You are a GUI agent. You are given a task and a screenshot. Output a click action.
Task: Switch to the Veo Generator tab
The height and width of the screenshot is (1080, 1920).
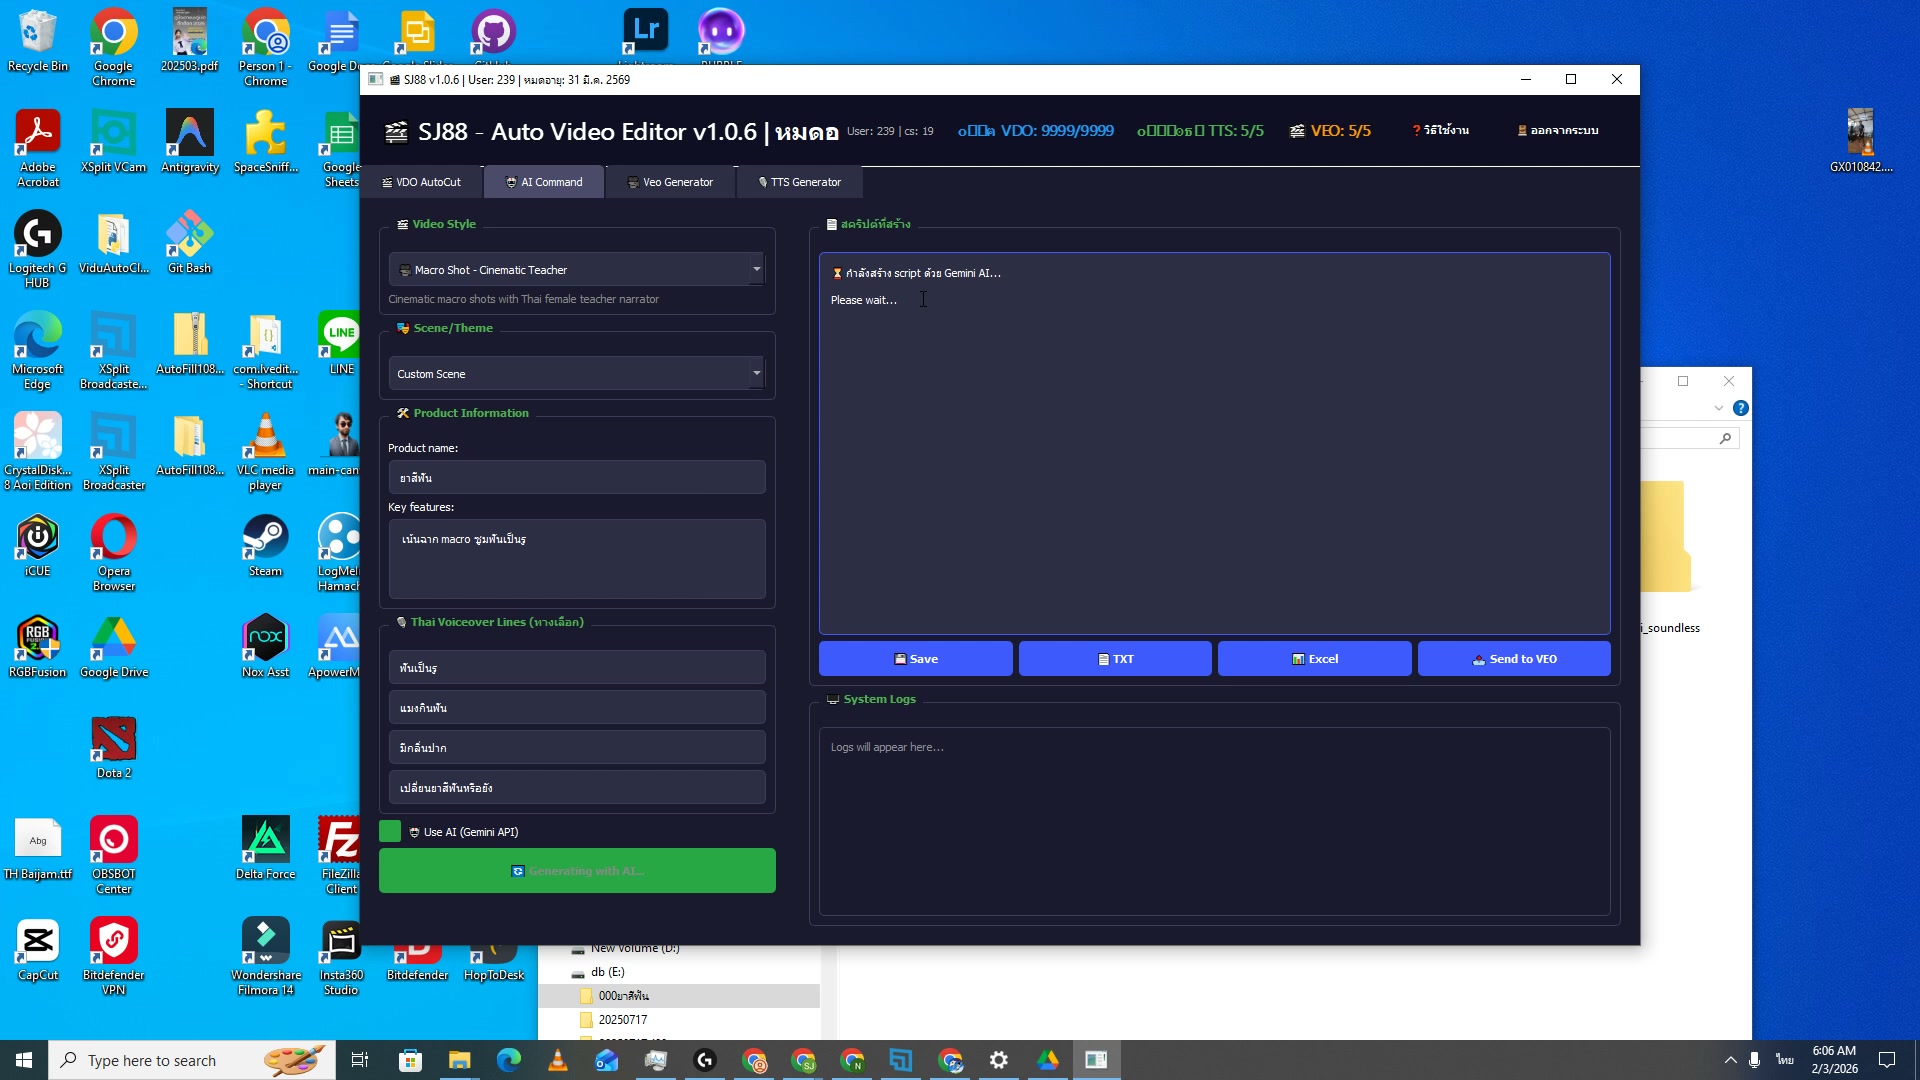670,182
